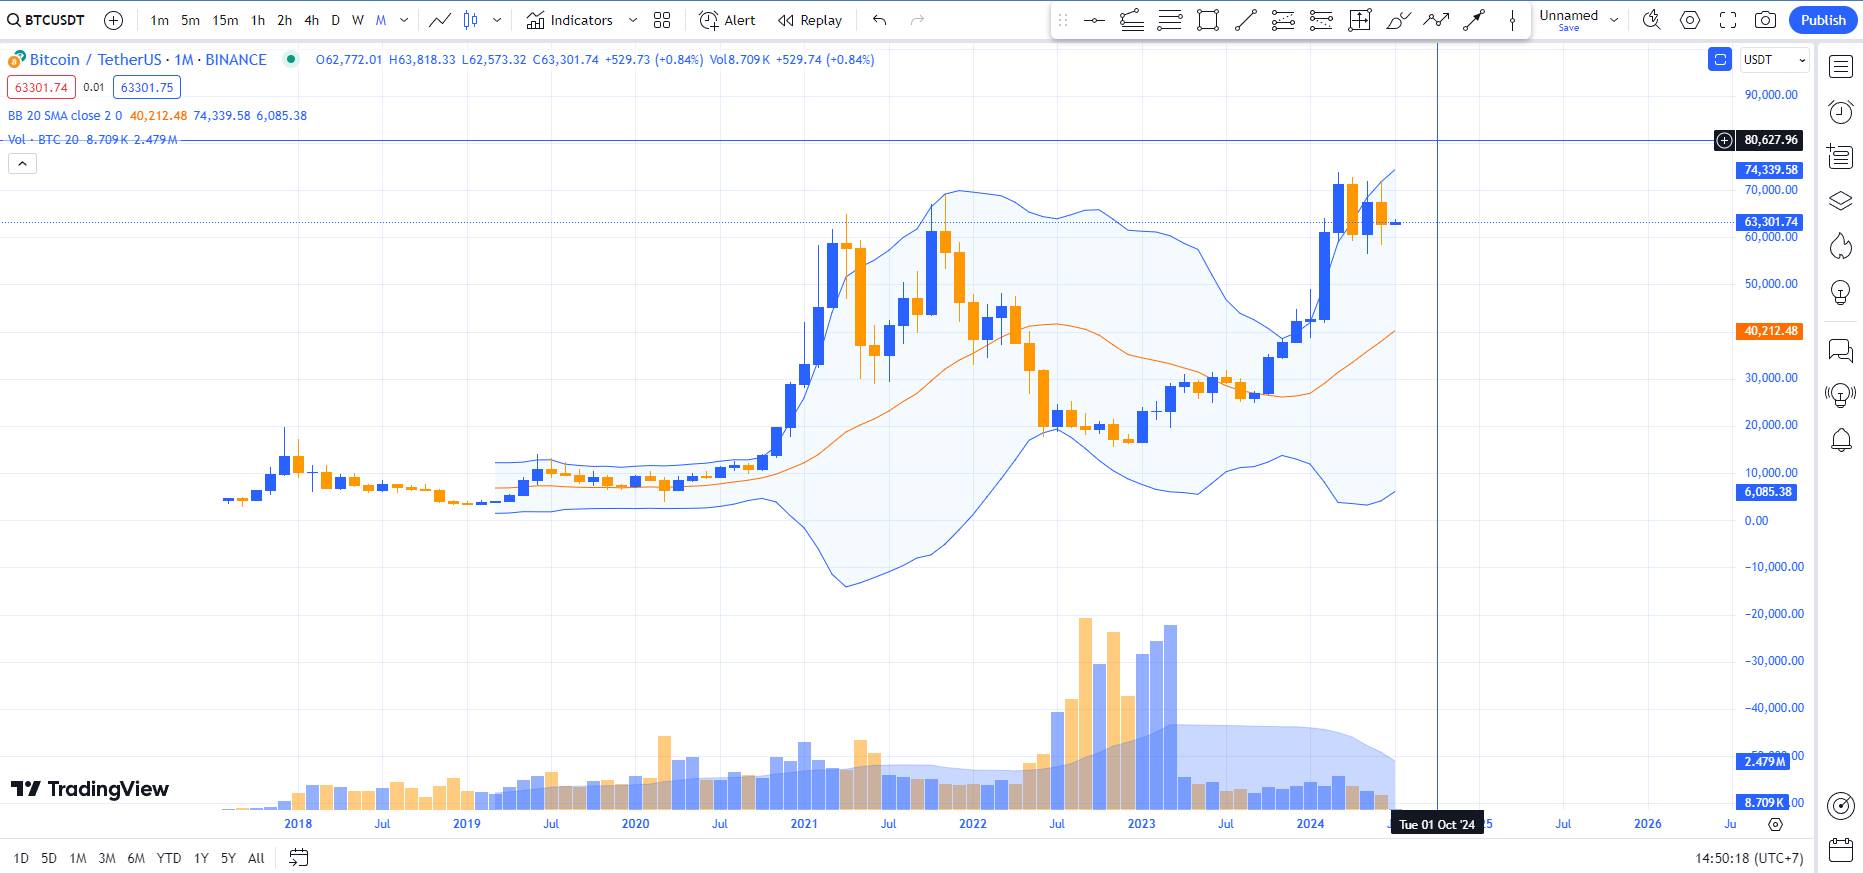Open the notifications bell icon
The width and height of the screenshot is (1863, 873).
tap(1841, 440)
